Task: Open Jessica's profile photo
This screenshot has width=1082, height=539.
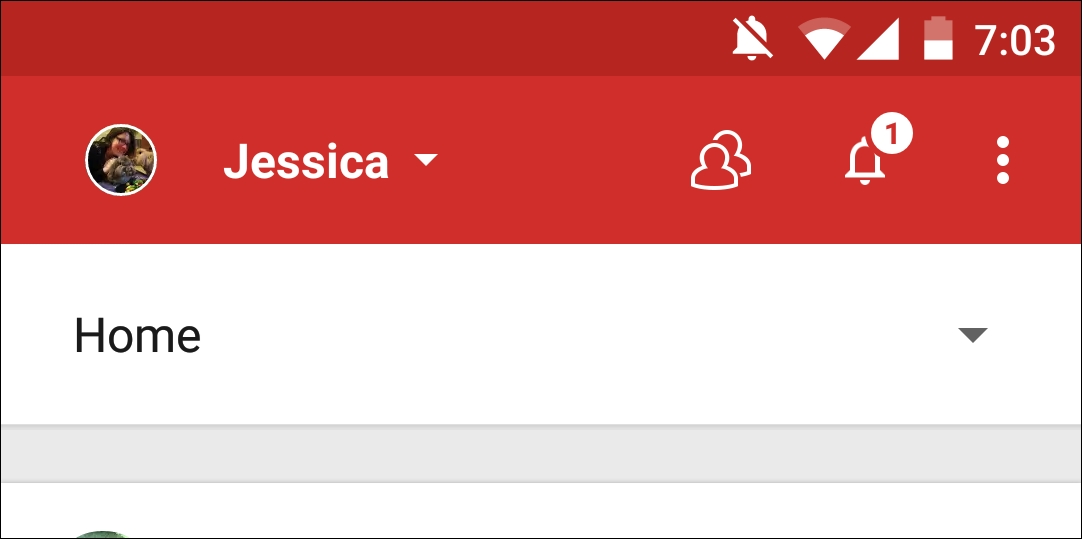Action: click(121, 160)
